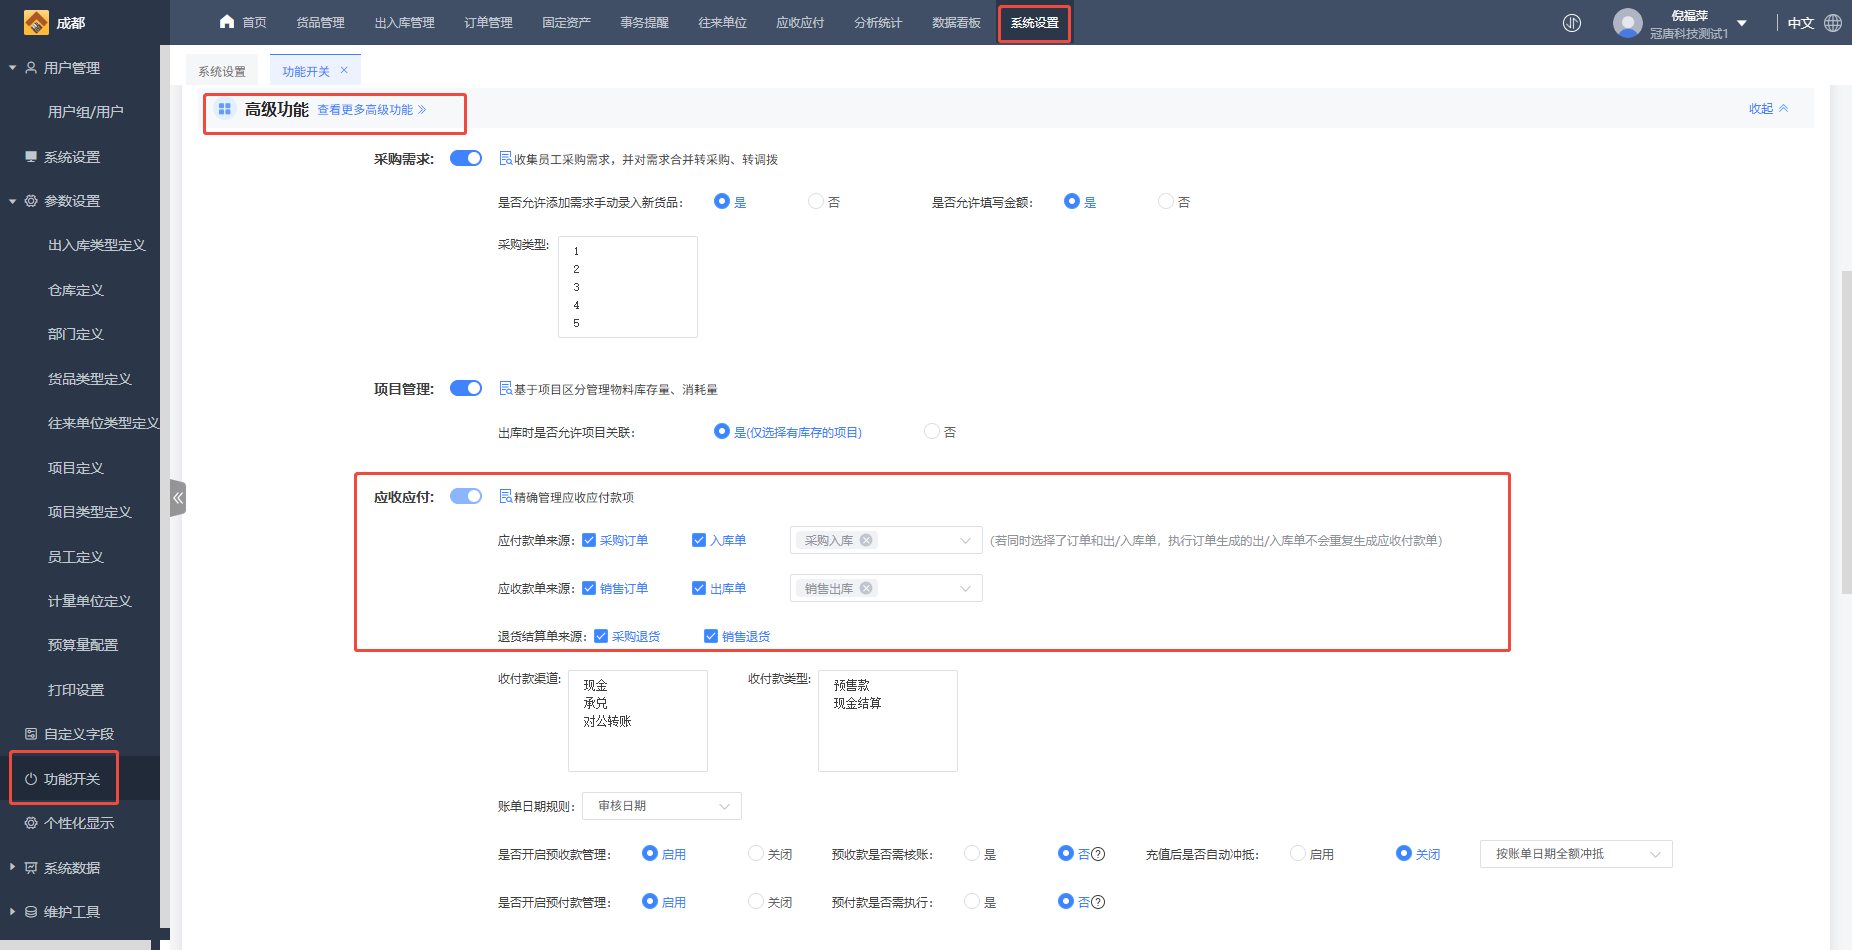Close the 功能开关 tab with x icon
Viewport: 1852px width, 950px height.
point(344,70)
